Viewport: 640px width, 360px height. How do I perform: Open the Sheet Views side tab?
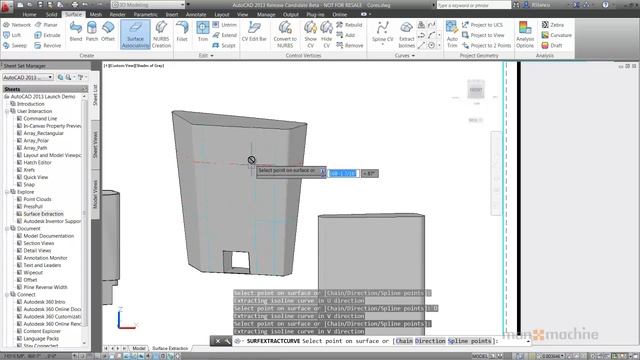95,145
